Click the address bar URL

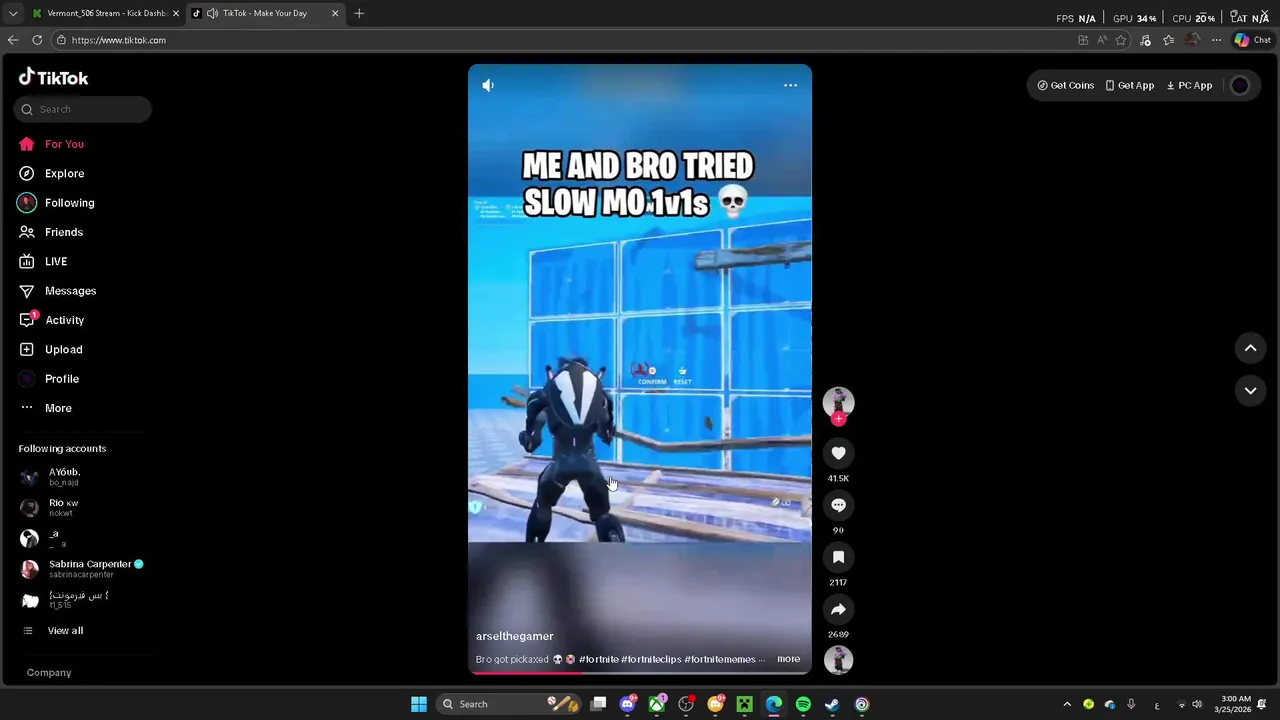coord(118,40)
